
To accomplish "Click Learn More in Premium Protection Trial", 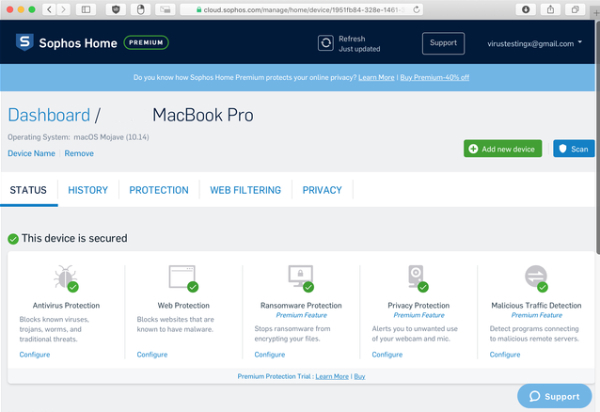I will pyautogui.click(x=332, y=376).
